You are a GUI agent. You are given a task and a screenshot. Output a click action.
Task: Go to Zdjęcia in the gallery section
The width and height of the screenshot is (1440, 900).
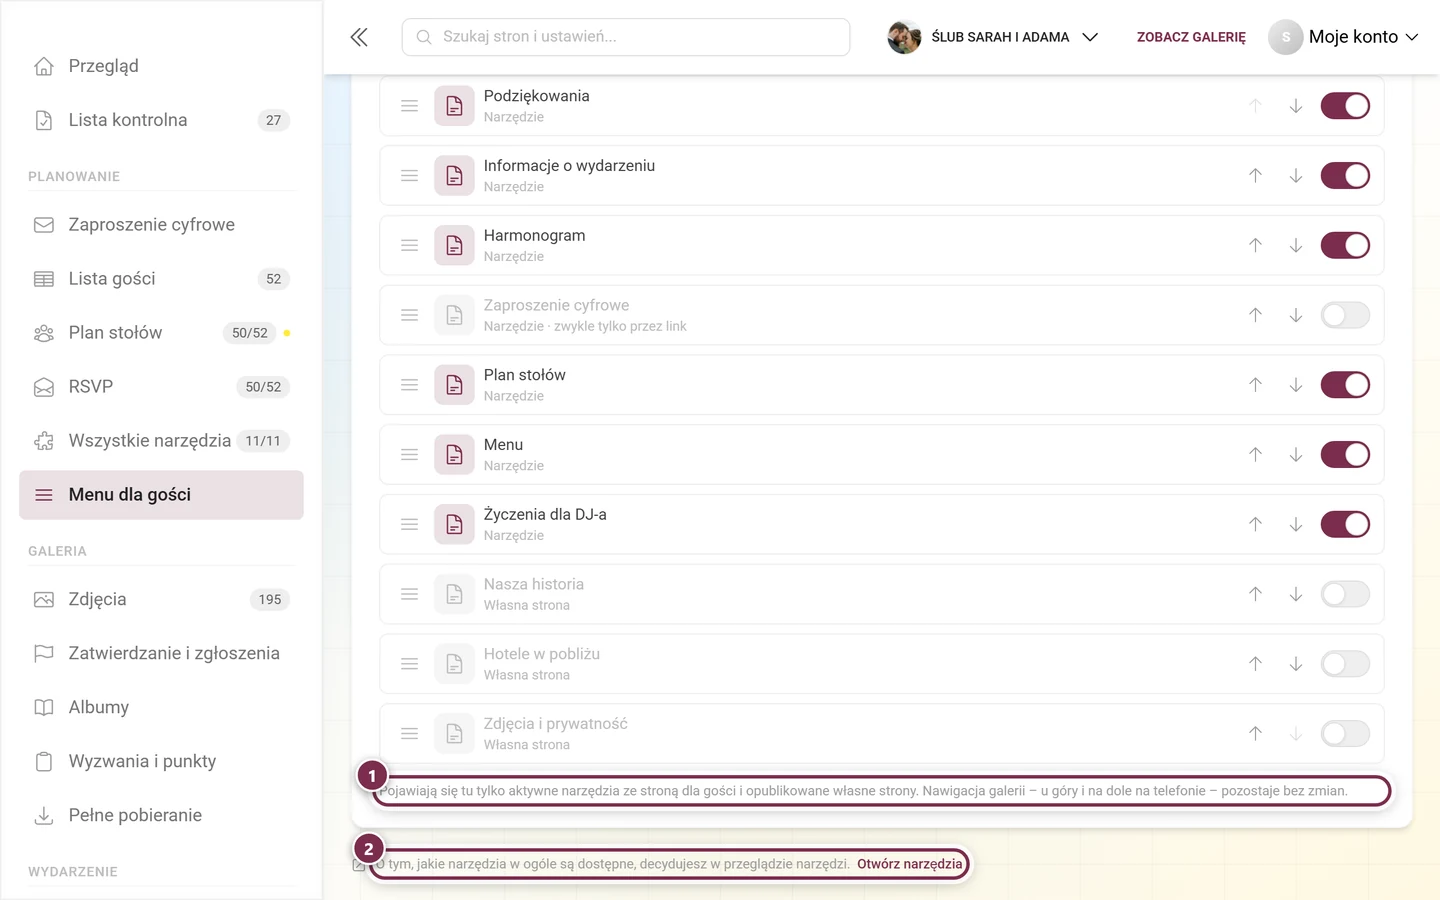point(161,600)
